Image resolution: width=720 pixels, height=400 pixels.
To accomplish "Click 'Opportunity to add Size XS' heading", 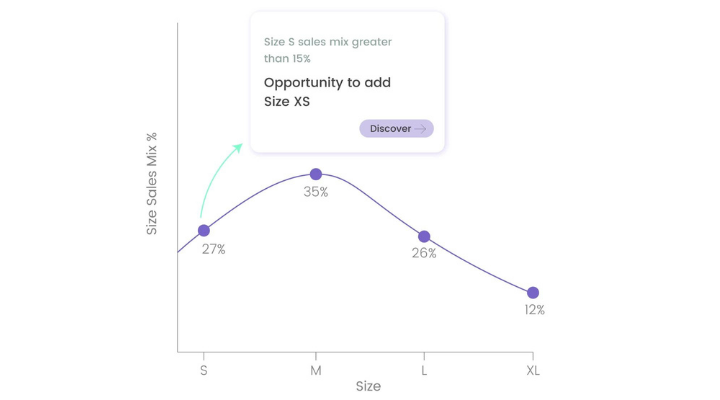I will coord(327,92).
